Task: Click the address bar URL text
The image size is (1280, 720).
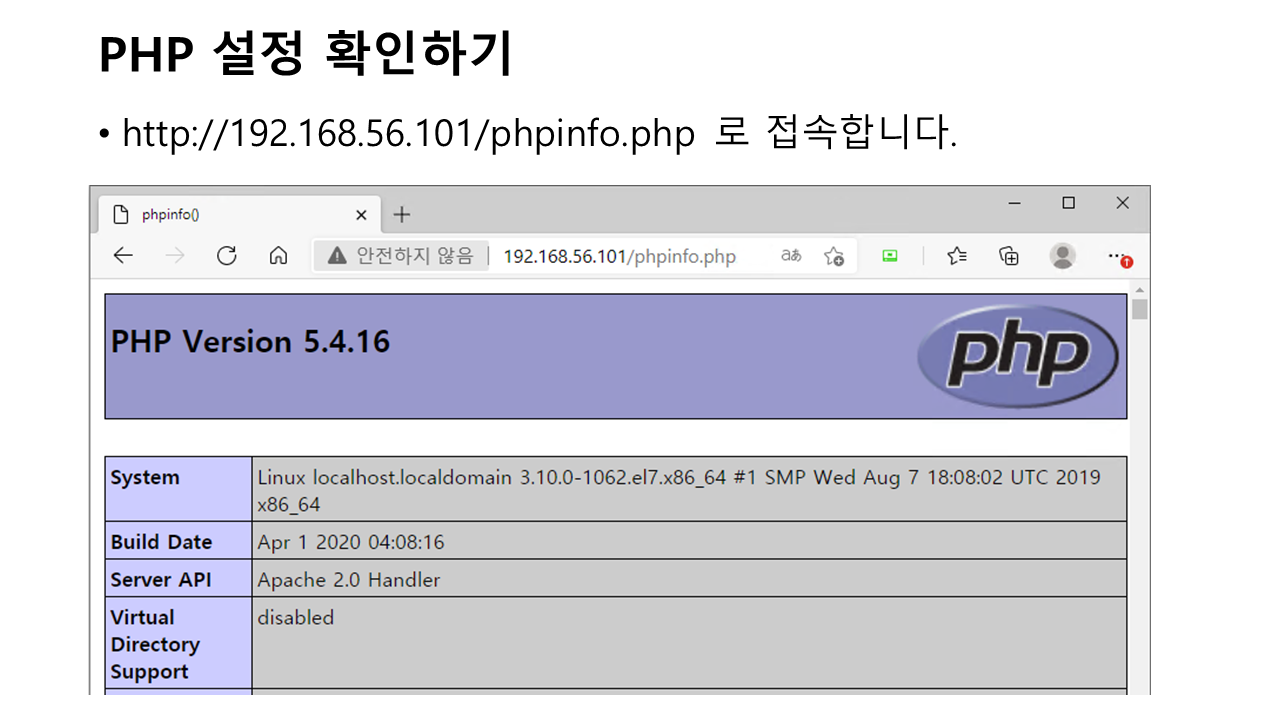Action: point(619,257)
